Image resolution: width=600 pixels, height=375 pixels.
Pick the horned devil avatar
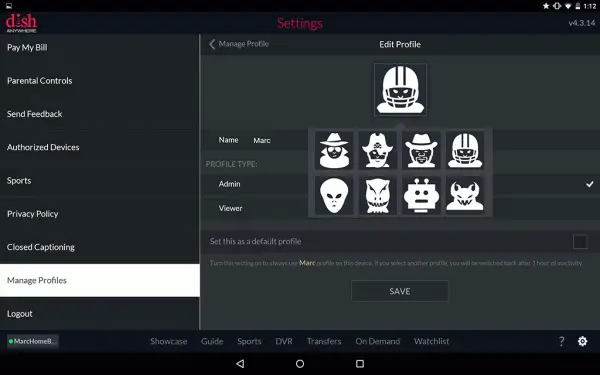coord(465,196)
